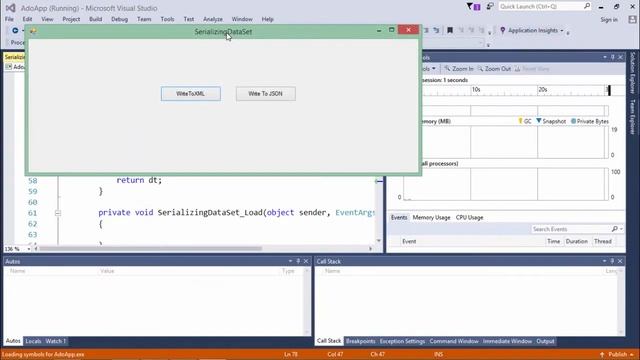Click the account avatar icon beside Sign in
The height and width of the screenshot is (360, 640).
tap(632, 19)
